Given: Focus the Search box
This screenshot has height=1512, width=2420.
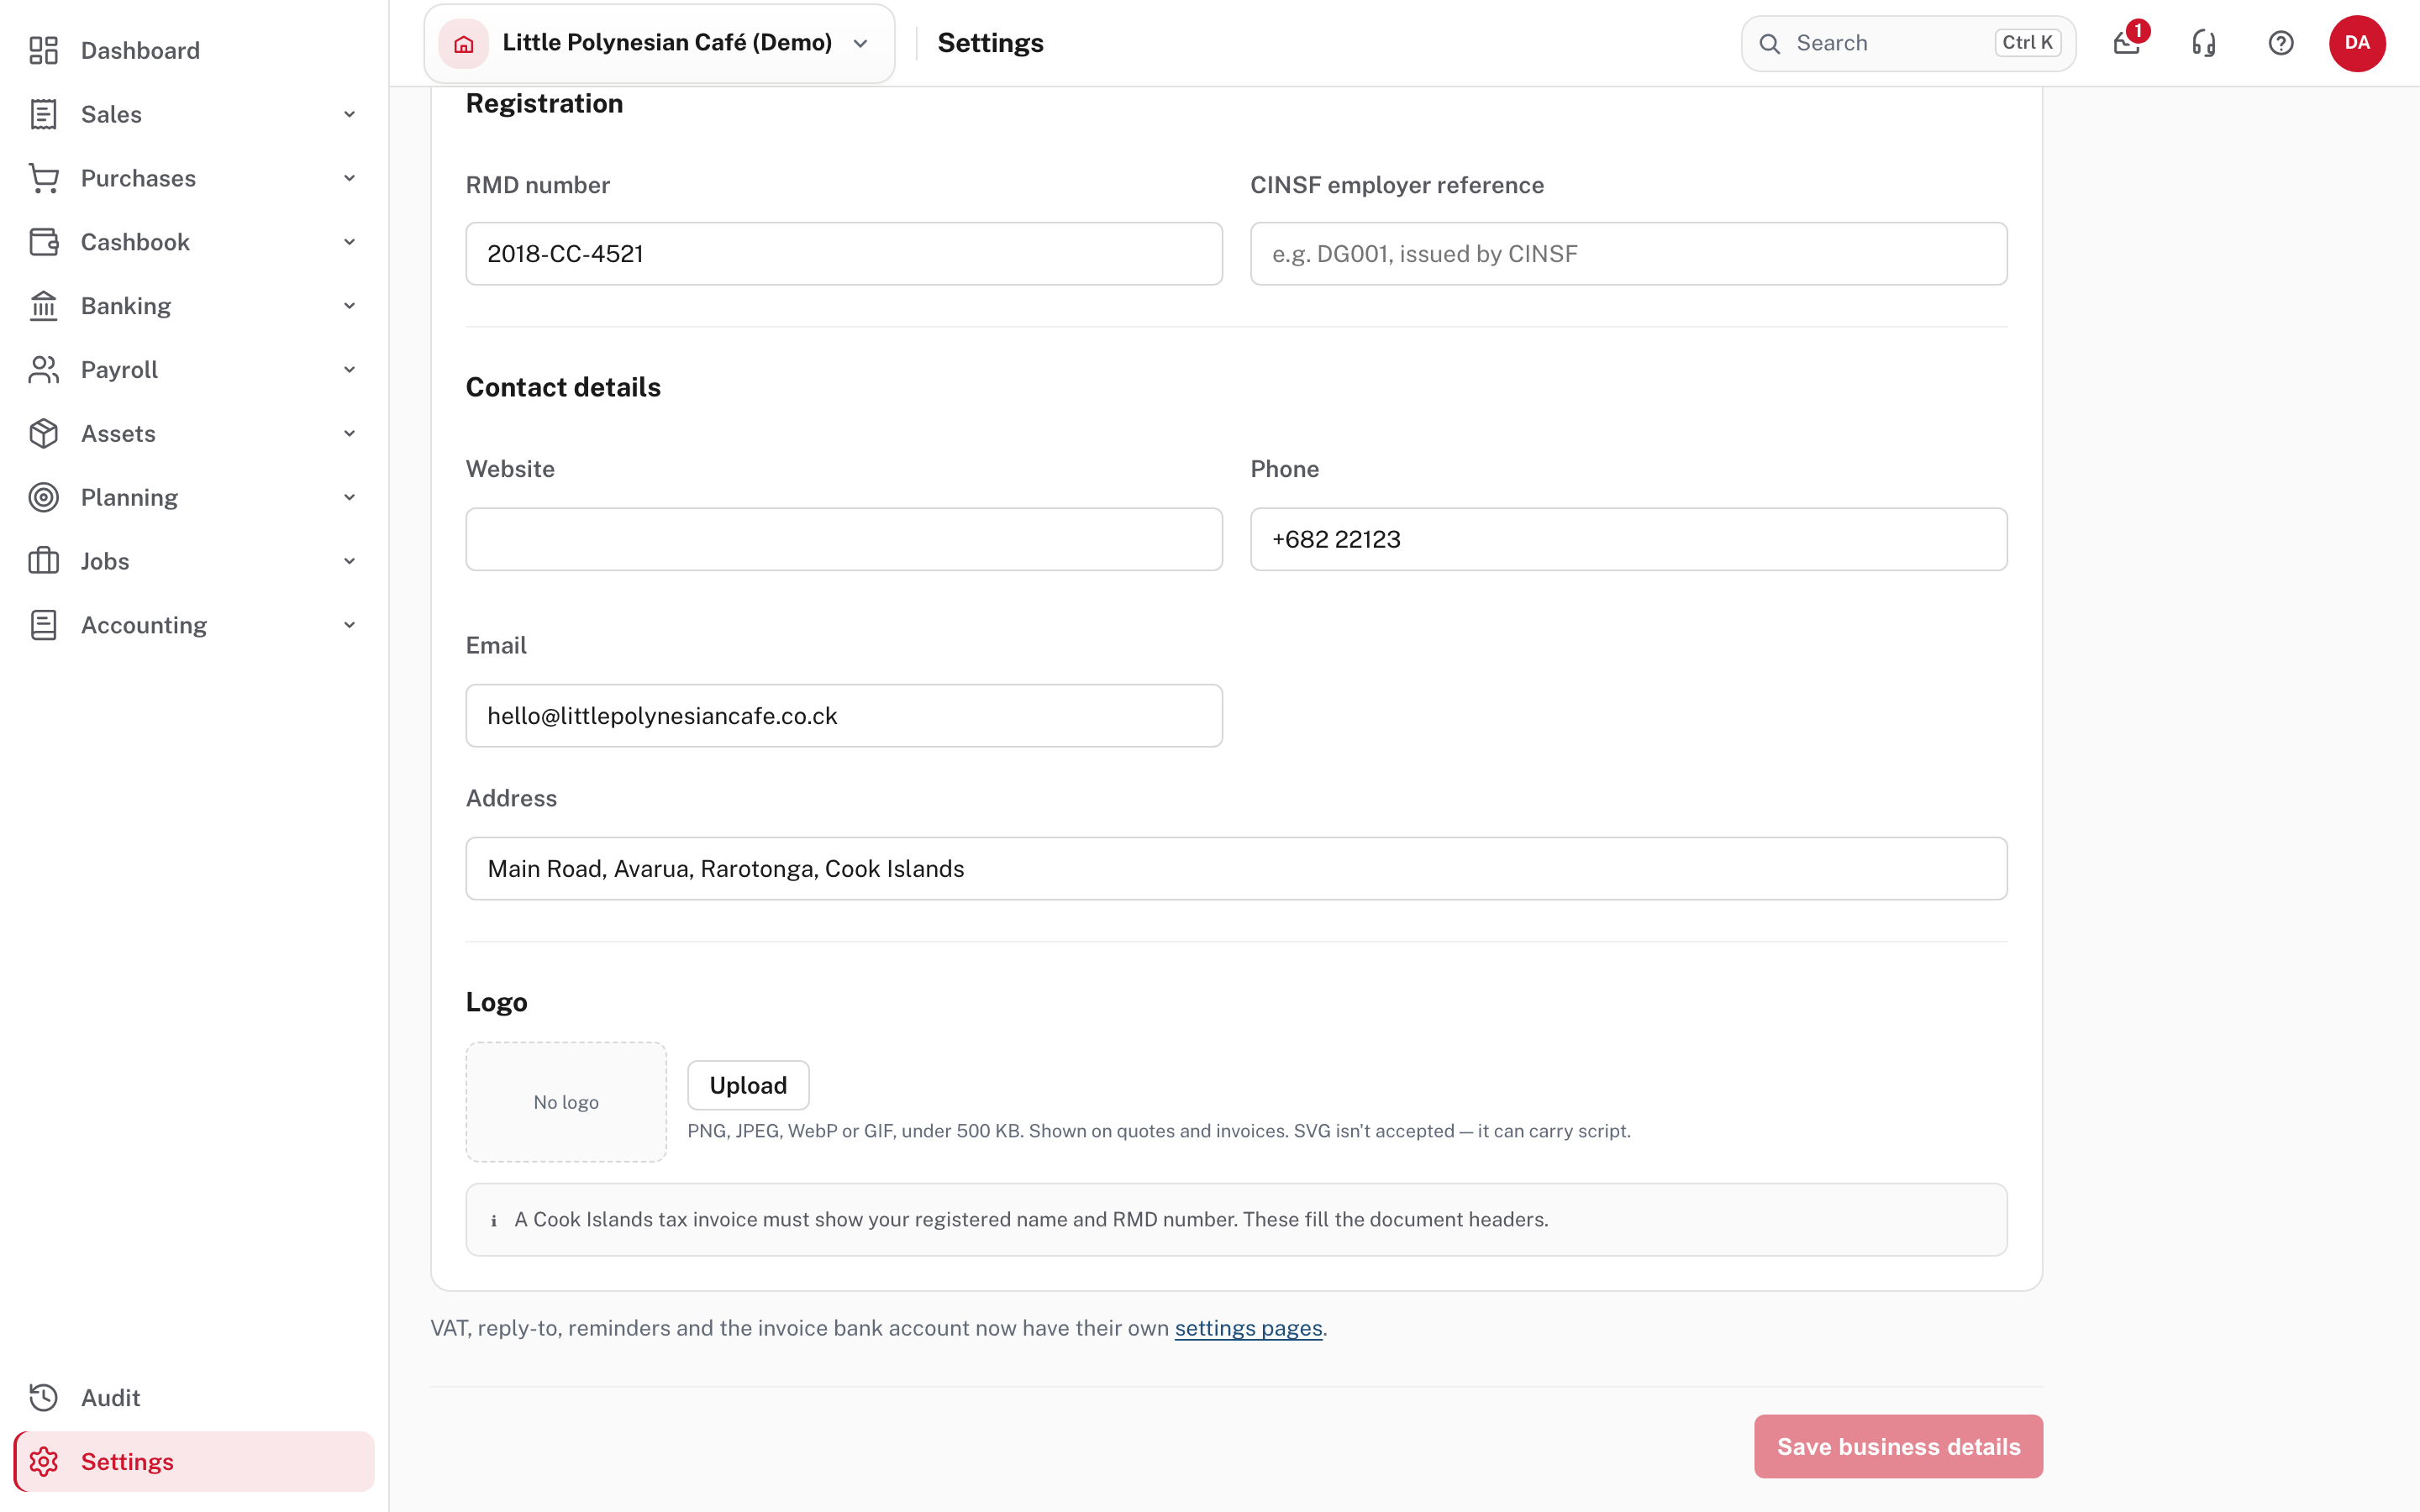Looking at the screenshot, I should (x=1908, y=43).
